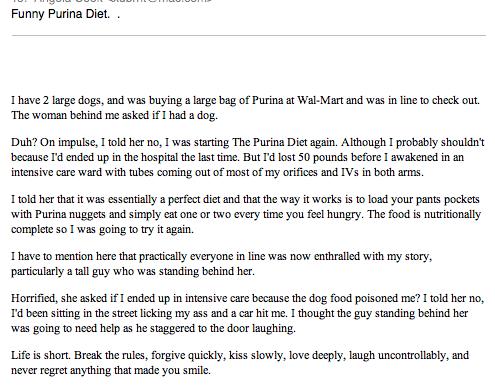The height and width of the screenshot is (389, 495).
Task: Click the sentence 'Life is short.'
Action: (x=41, y=355)
